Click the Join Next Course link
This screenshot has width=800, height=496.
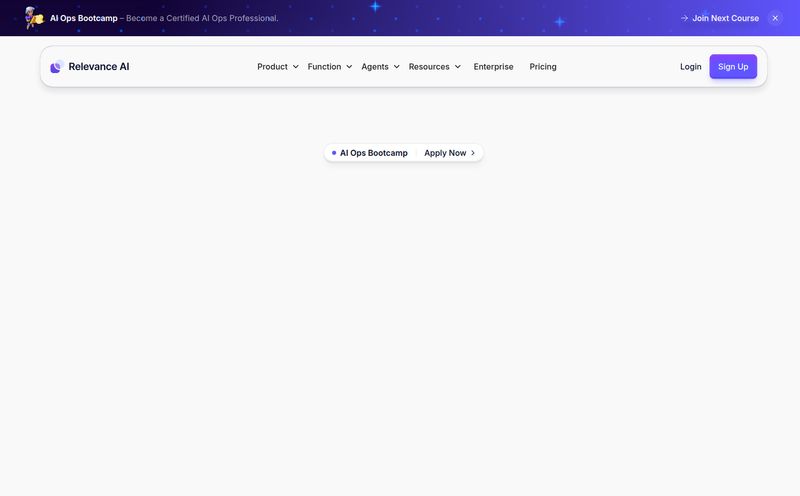tap(726, 18)
